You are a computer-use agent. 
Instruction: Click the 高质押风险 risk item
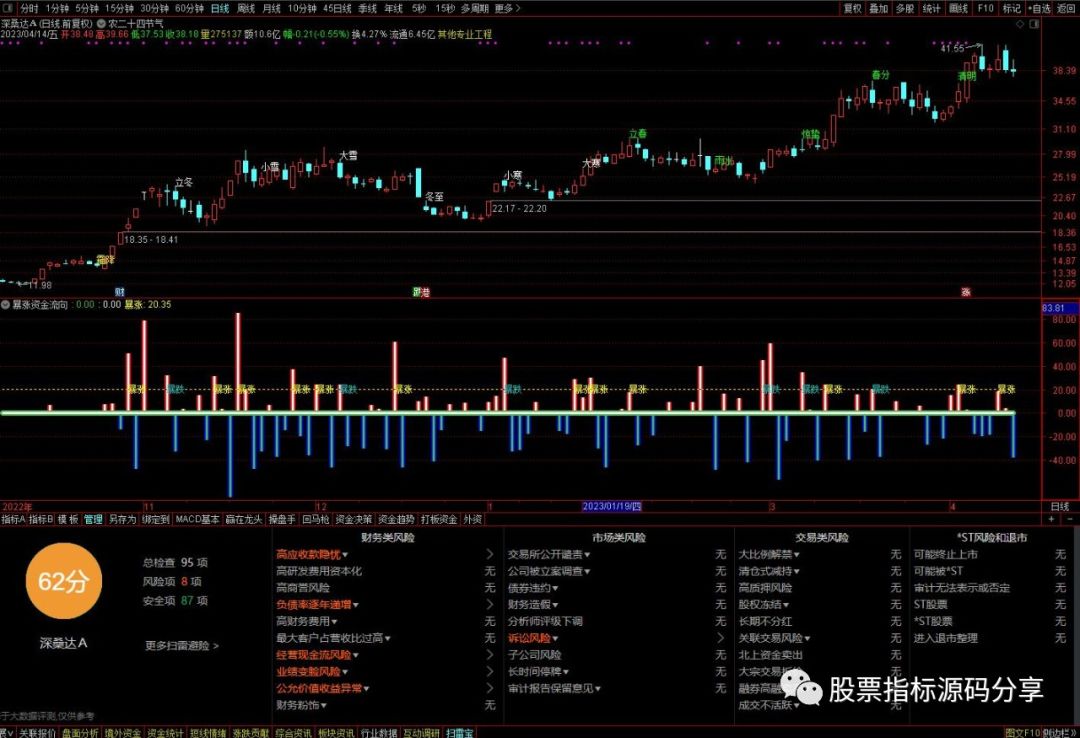tap(765, 588)
